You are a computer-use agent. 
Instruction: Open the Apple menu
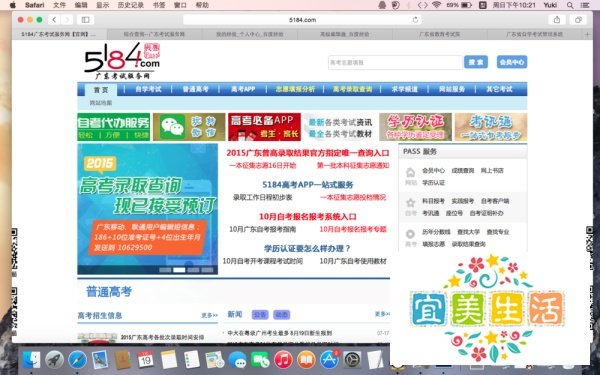[x=13, y=5]
